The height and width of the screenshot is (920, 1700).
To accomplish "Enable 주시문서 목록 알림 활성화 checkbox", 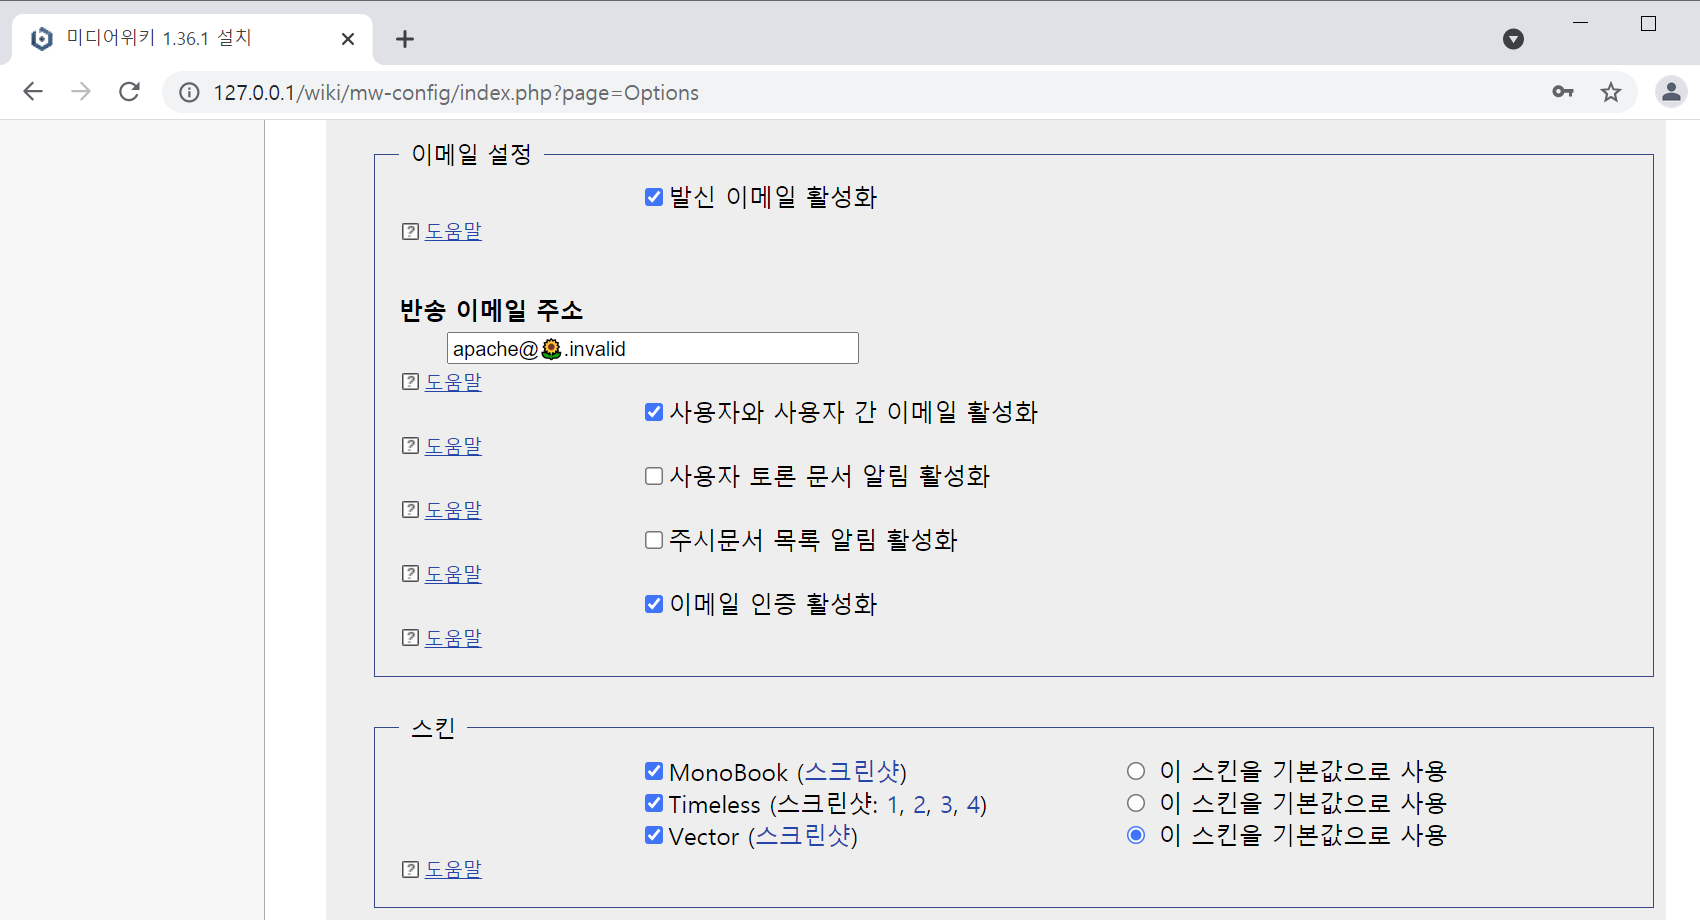I will coord(654,540).
